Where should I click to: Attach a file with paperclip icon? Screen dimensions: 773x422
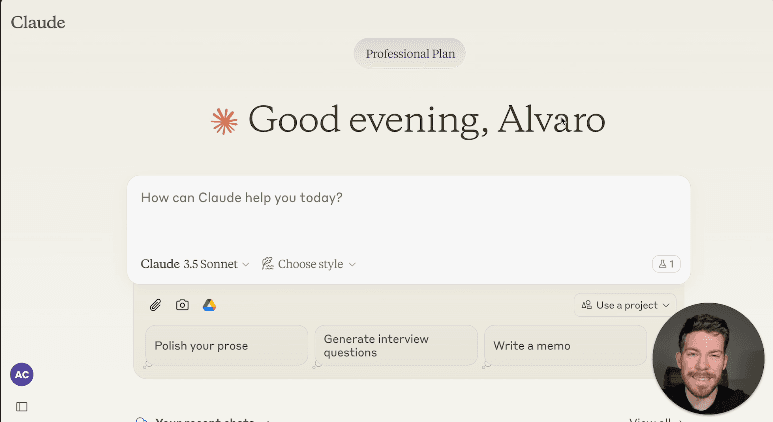[155, 305]
